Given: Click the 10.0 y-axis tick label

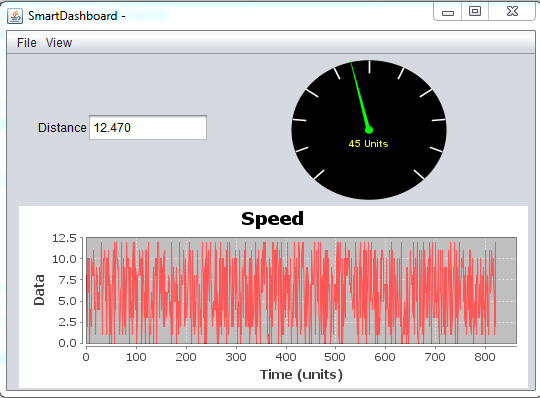Looking at the screenshot, I should pyautogui.click(x=64, y=259).
